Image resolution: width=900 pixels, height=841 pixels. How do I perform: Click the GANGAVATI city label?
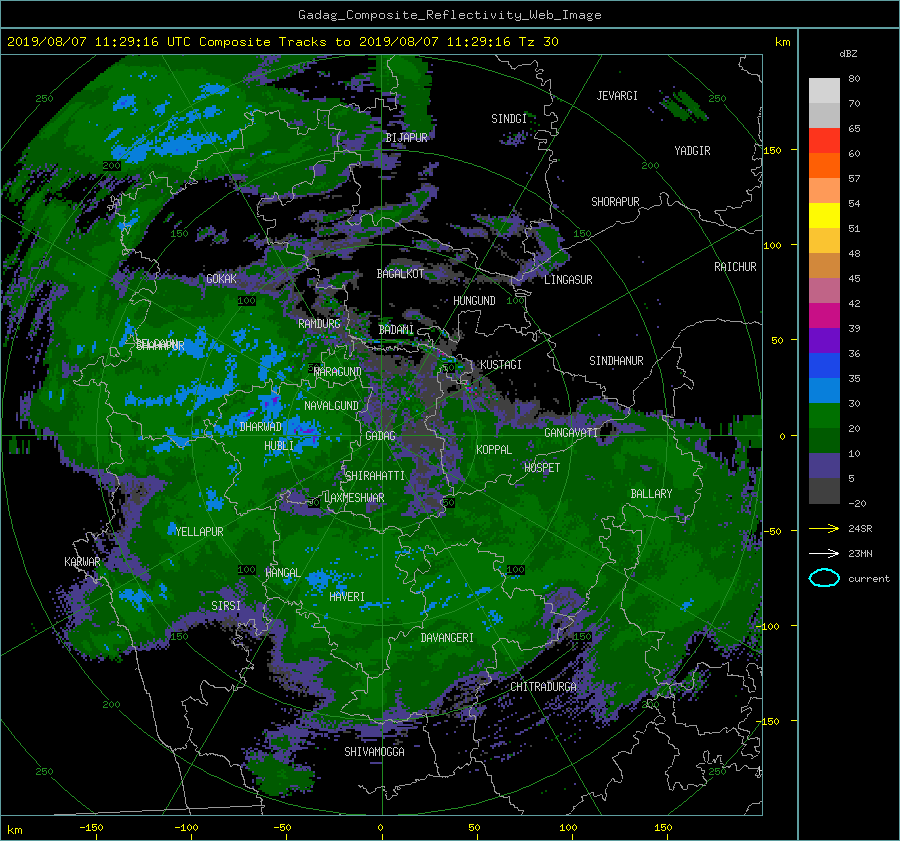pos(571,433)
